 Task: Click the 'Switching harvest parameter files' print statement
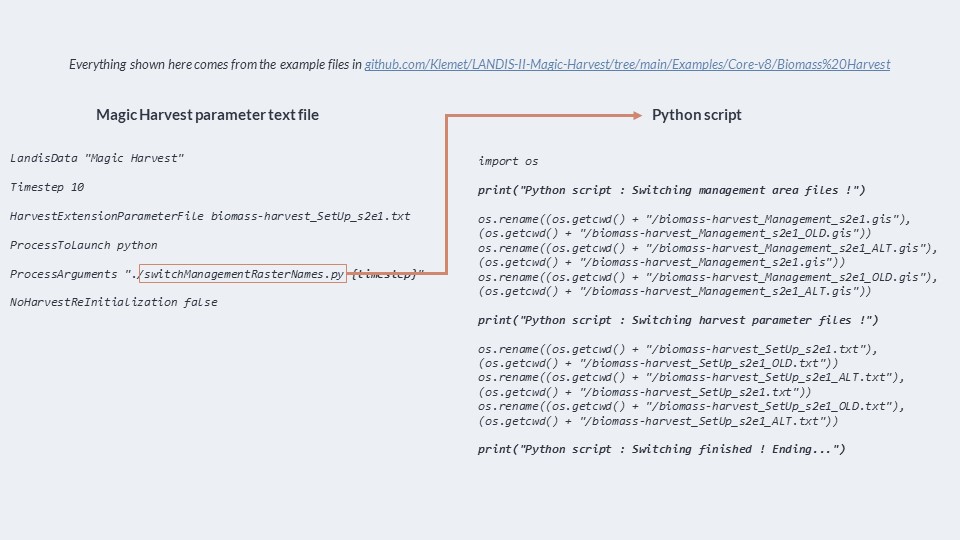click(678, 320)
